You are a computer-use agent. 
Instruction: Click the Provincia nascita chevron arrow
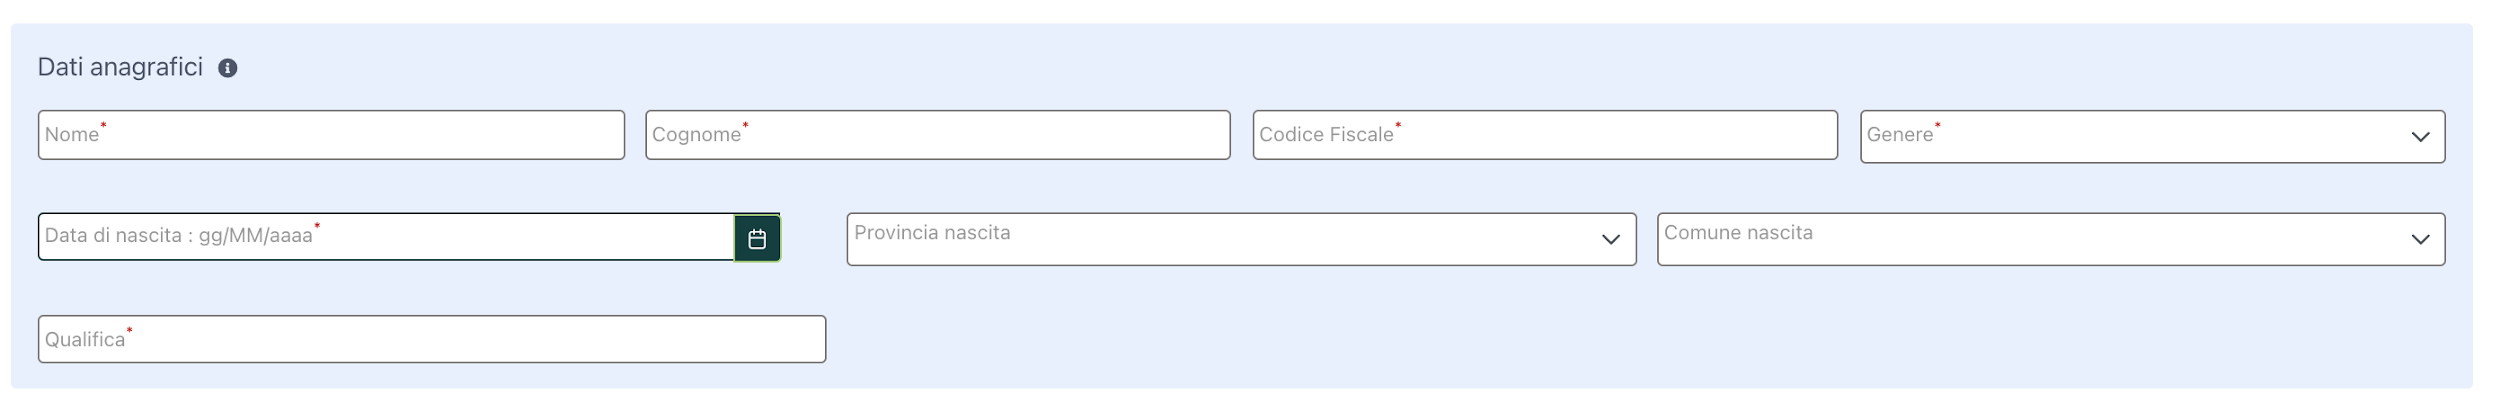pos(1610,240)
